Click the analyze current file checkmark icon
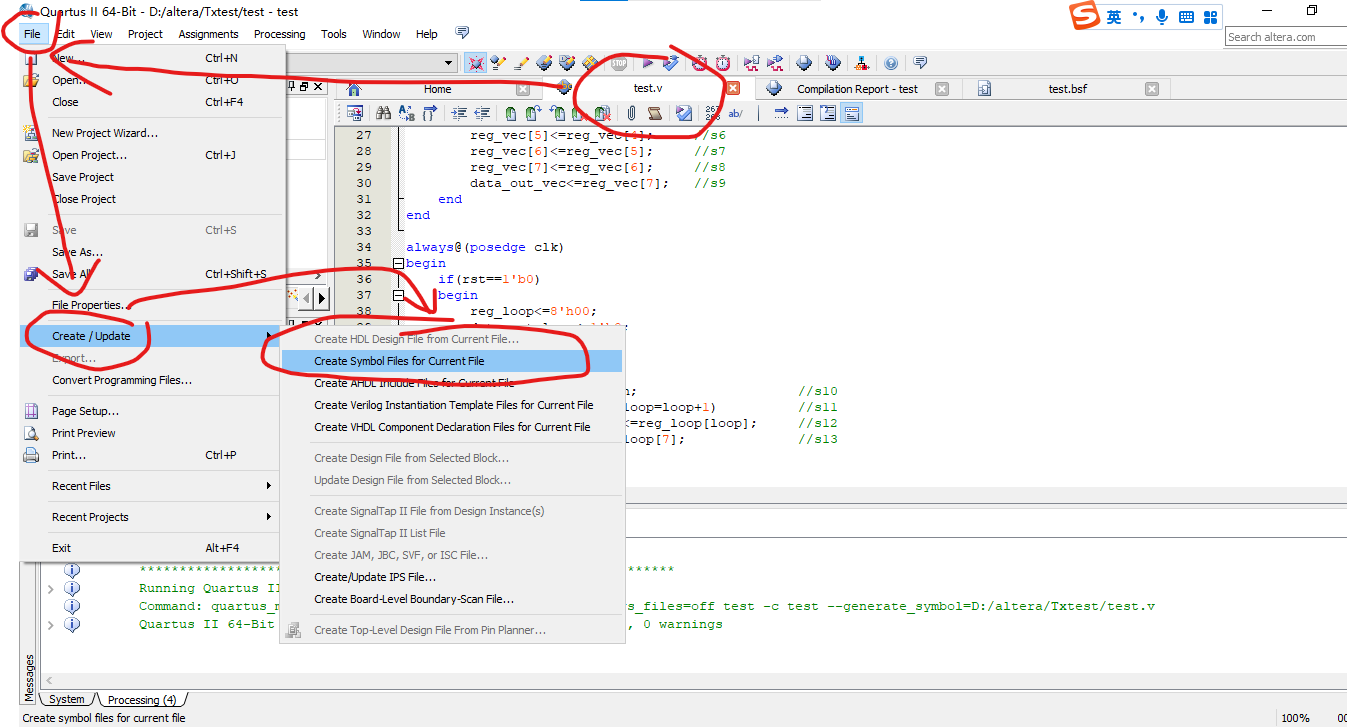 683,113
